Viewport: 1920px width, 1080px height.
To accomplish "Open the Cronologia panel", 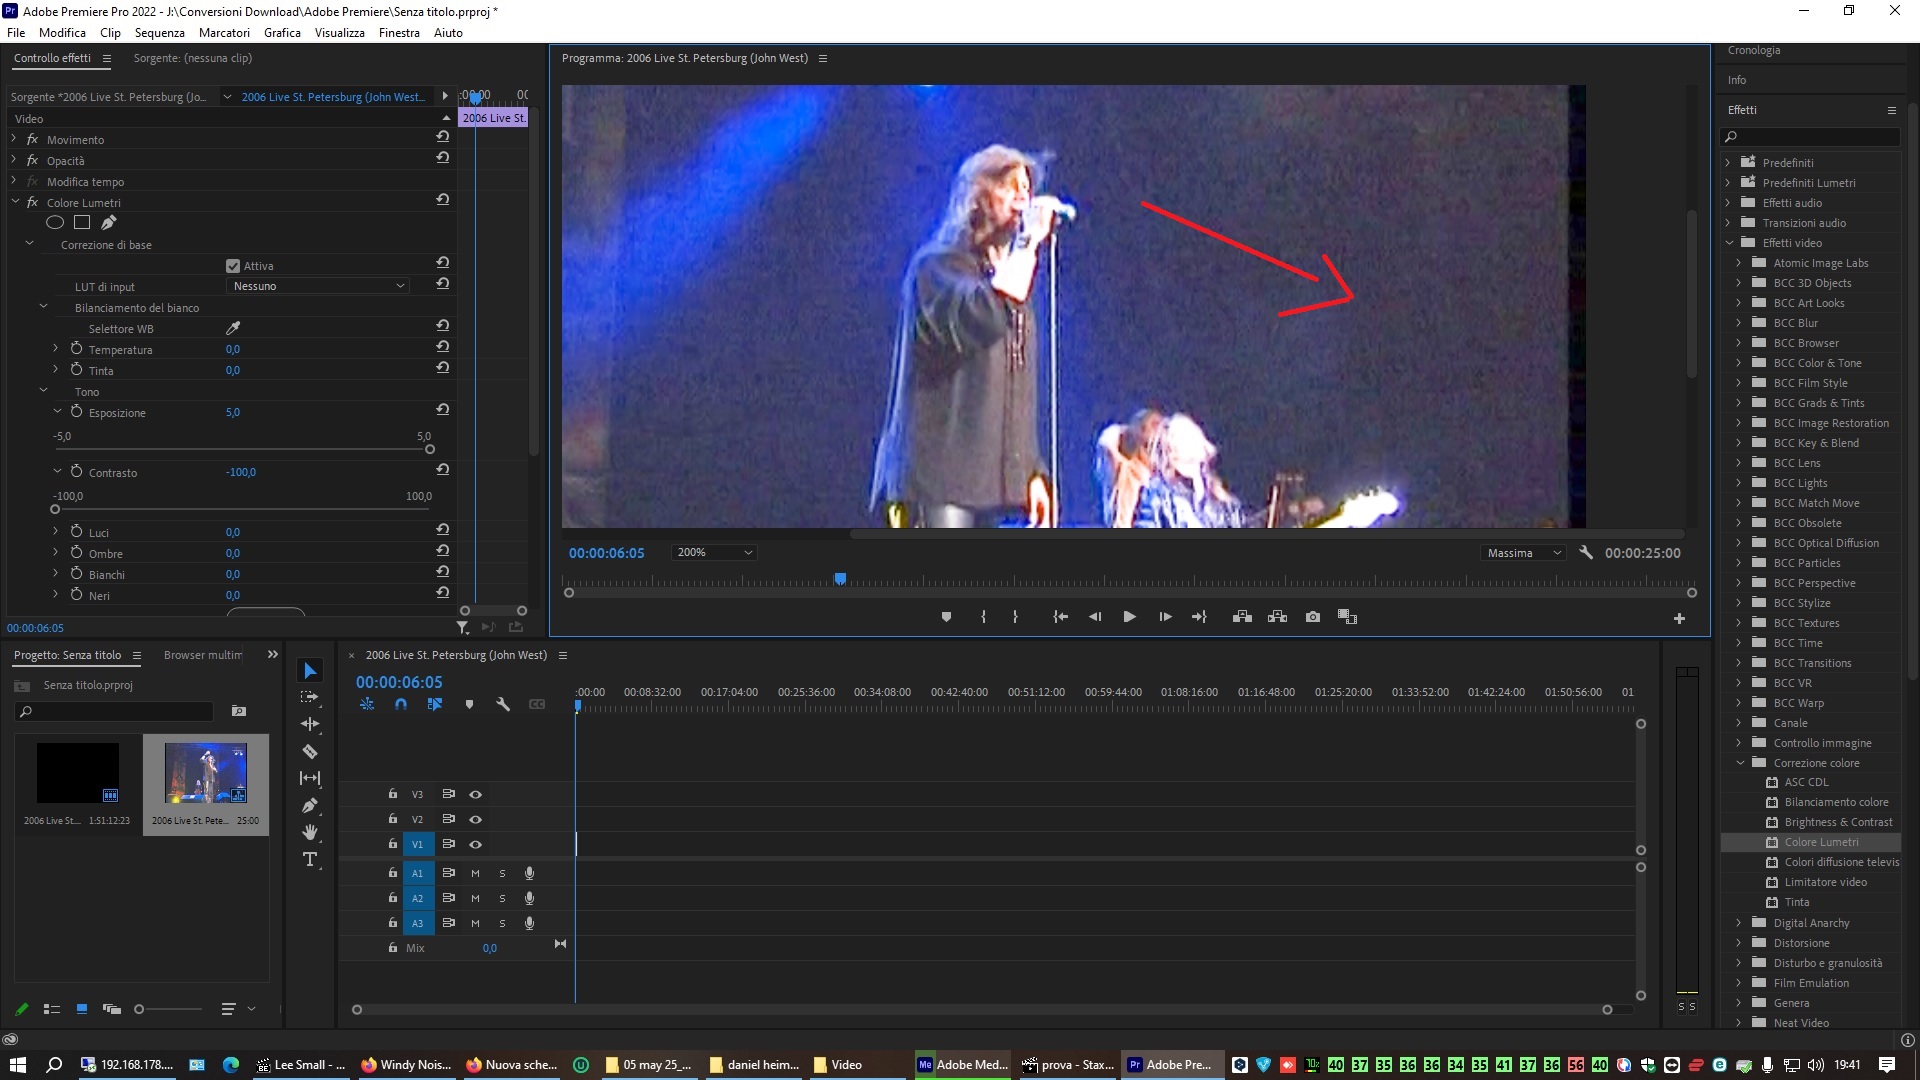I will point(1754,50).
